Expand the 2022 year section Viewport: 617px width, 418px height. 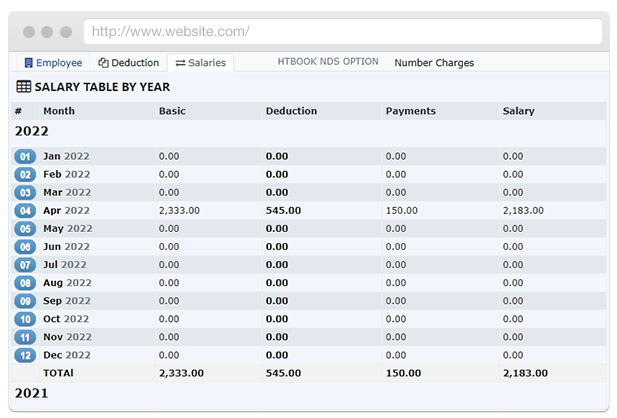(x=32, y=131)
